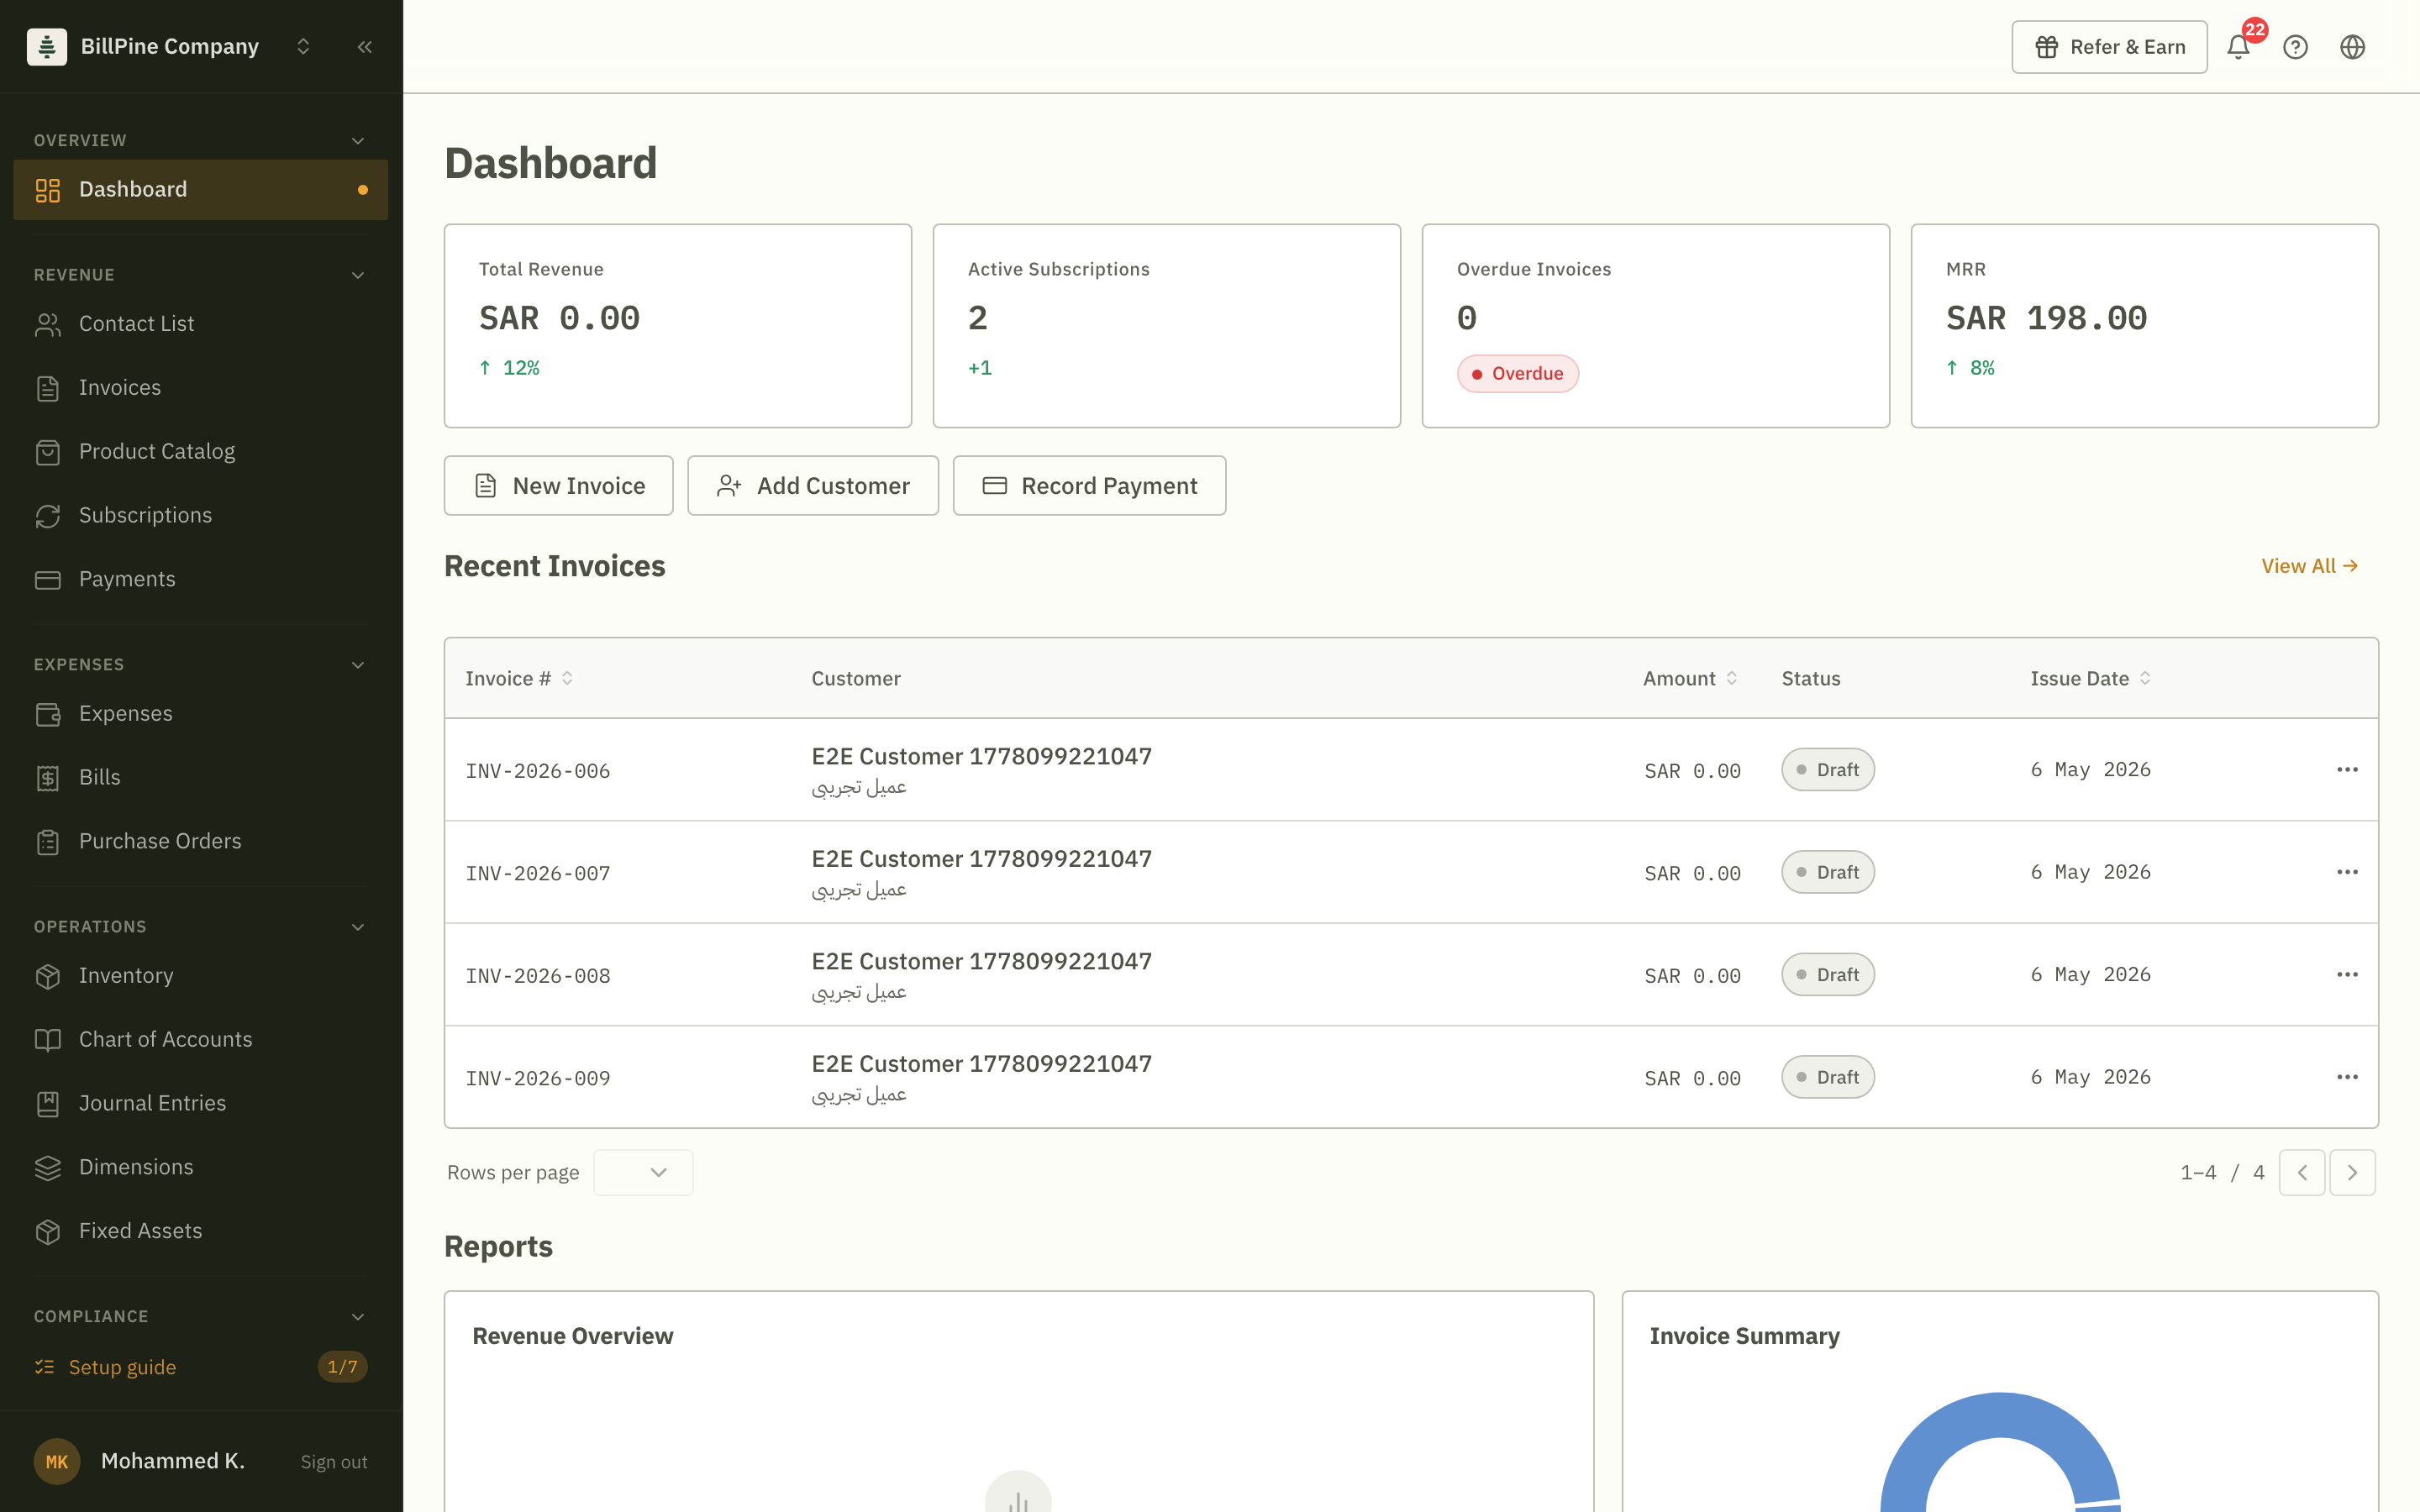This screenshot has height=1512, width=2420.
Task: Click the Refer & Earn button
Action: [2109, 47]
